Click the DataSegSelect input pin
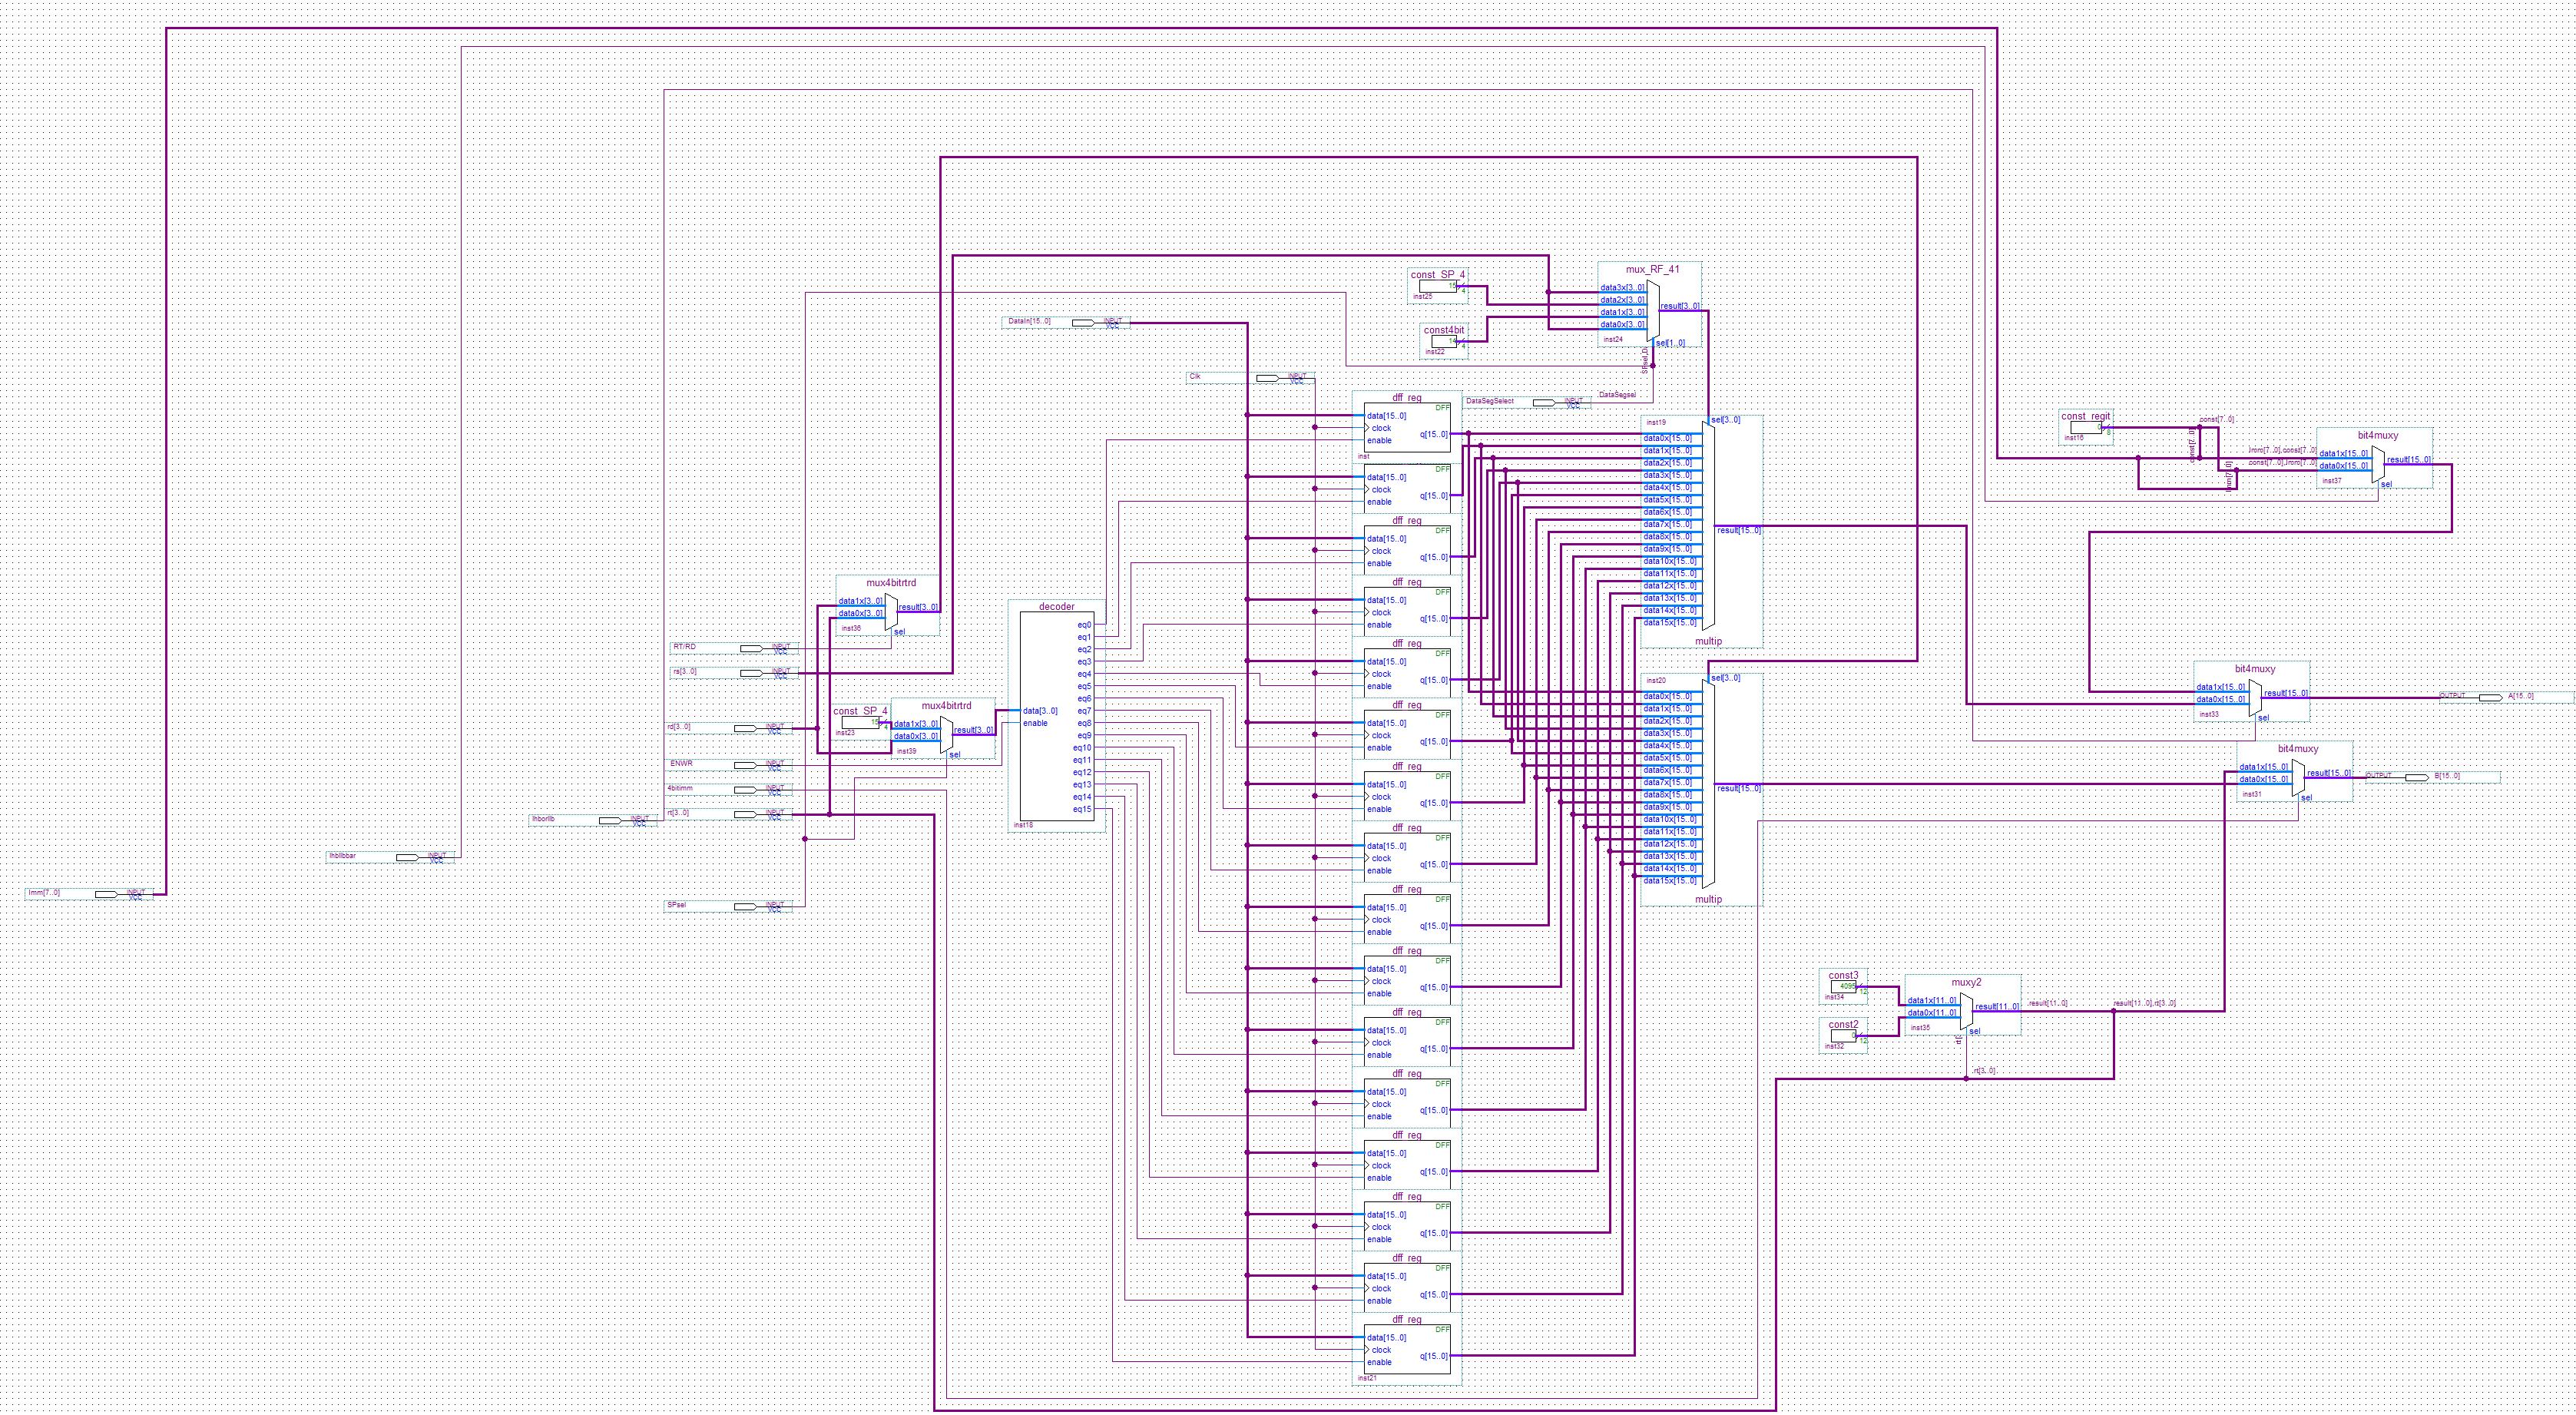 pos(1545,402)
